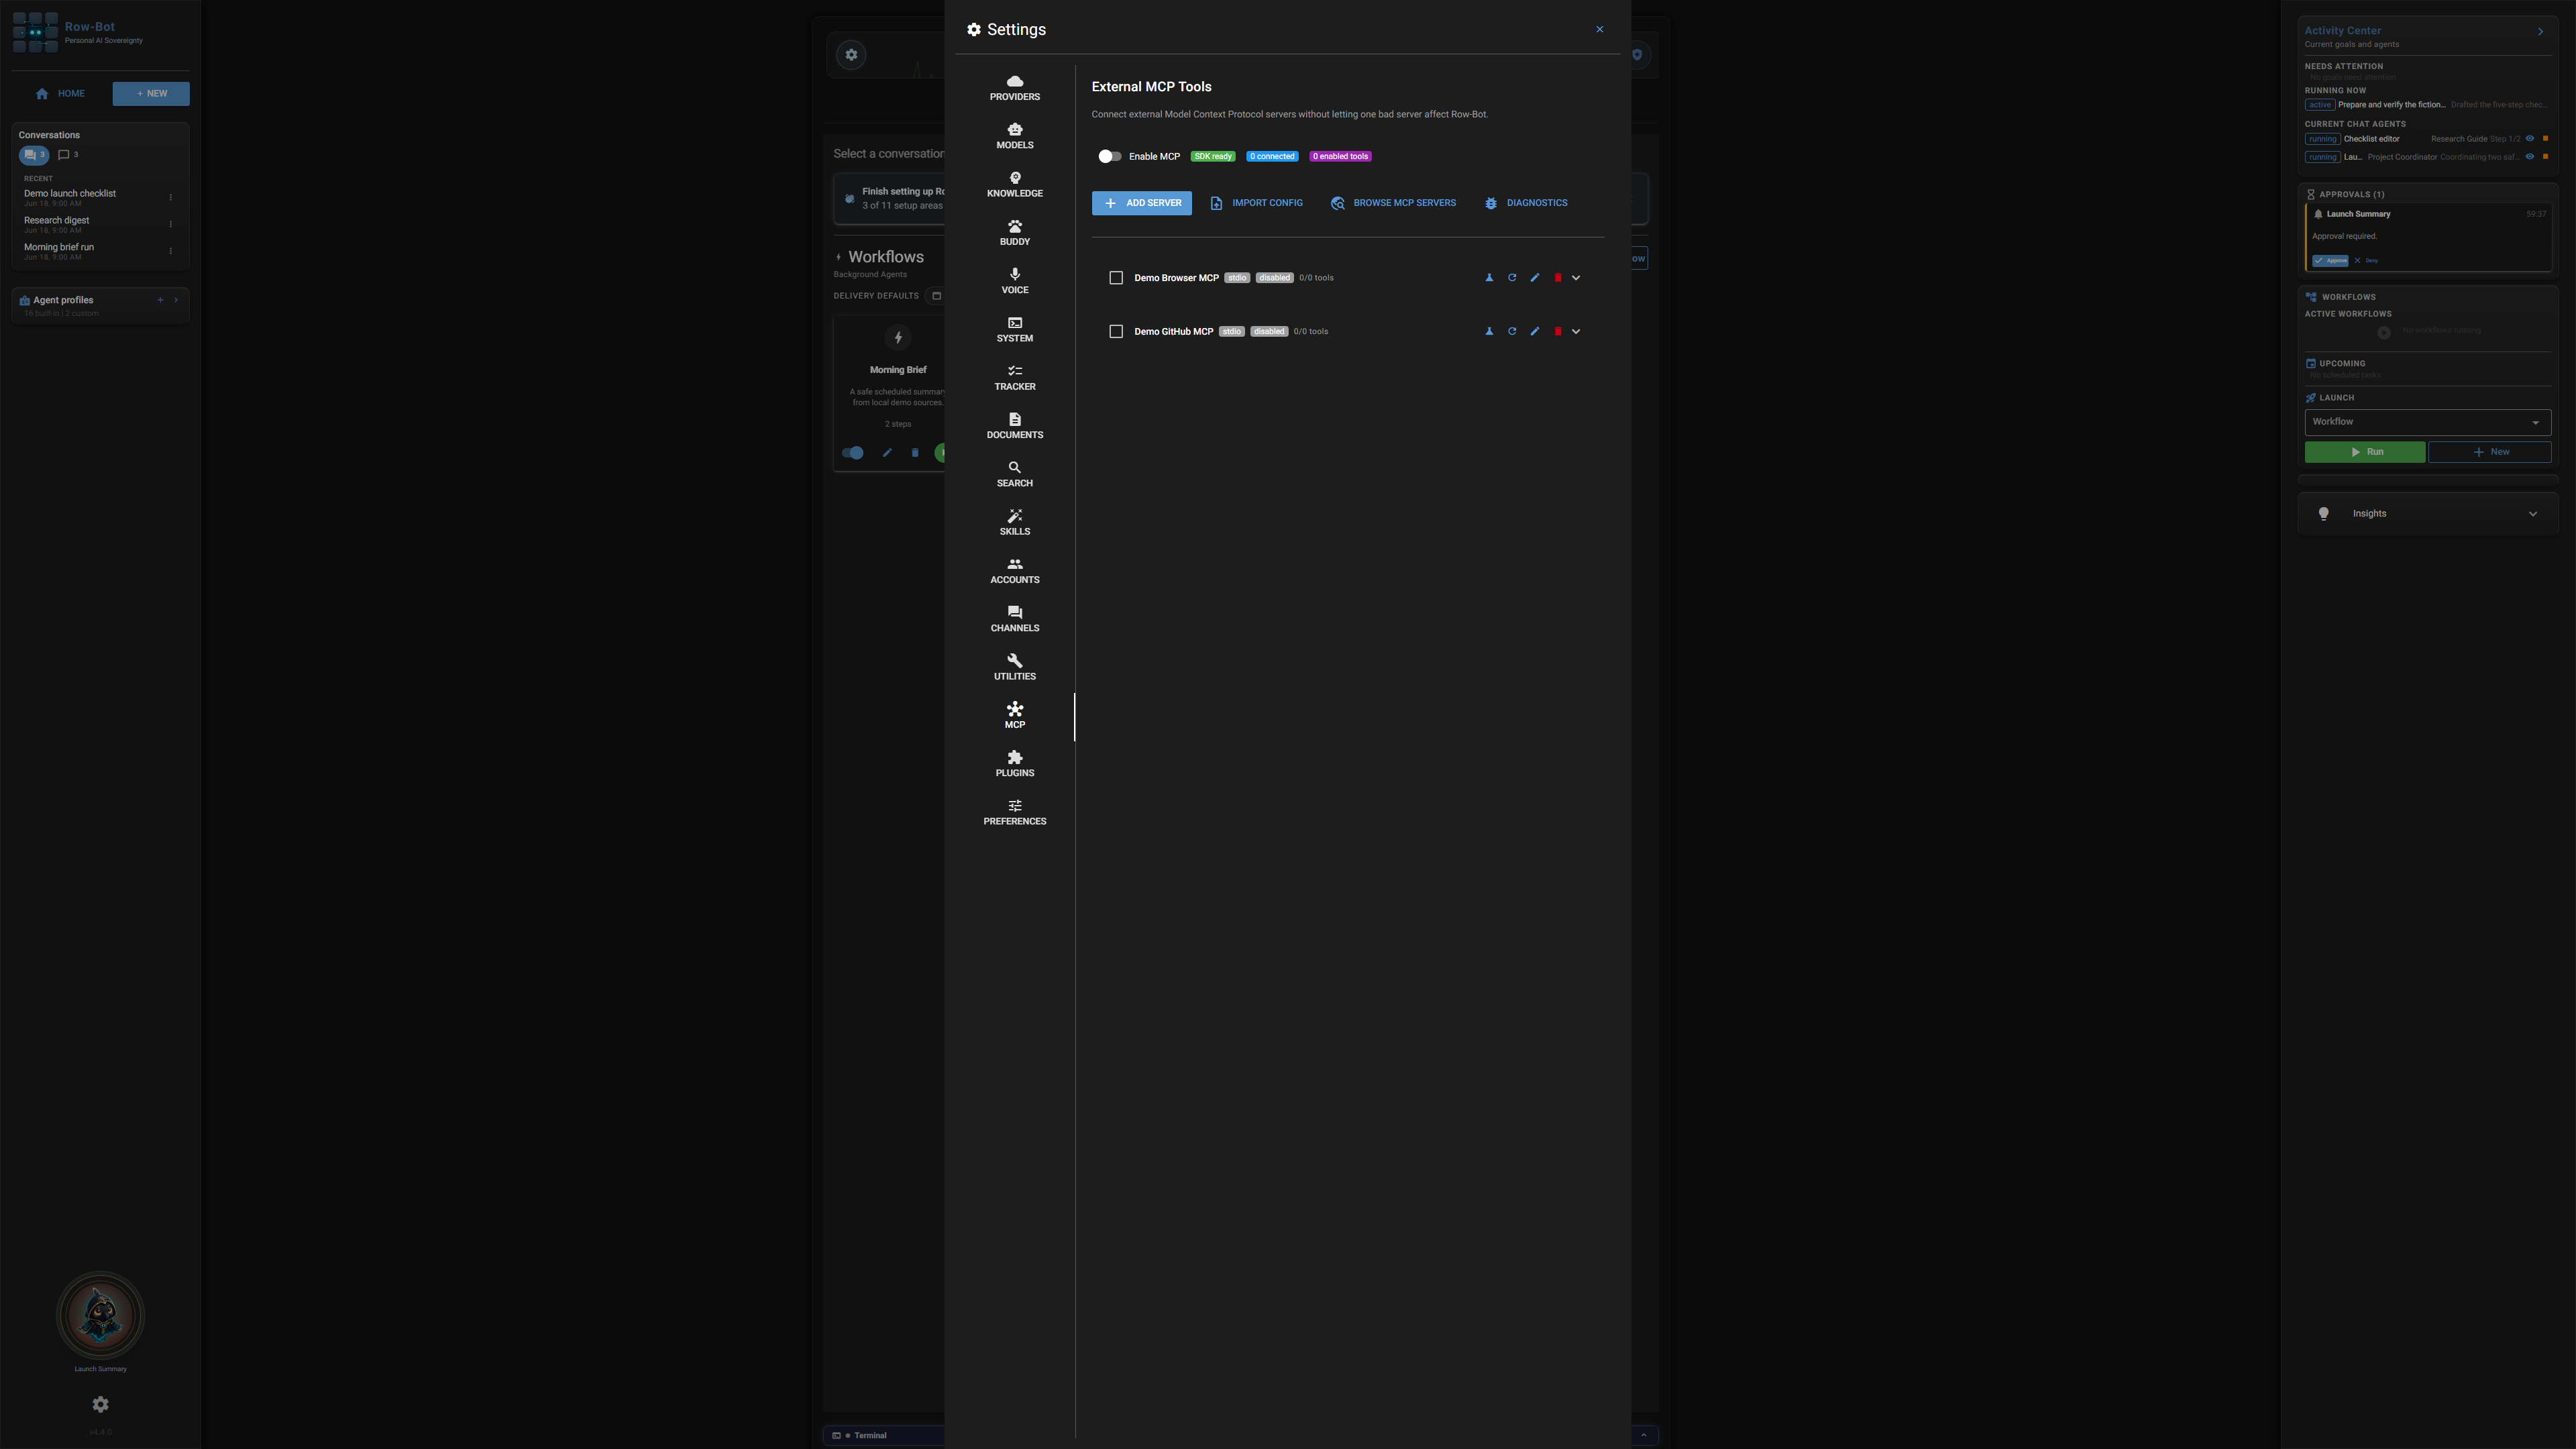Click the Home button in sidebar
The image size is (2576, 1449).
60,94
